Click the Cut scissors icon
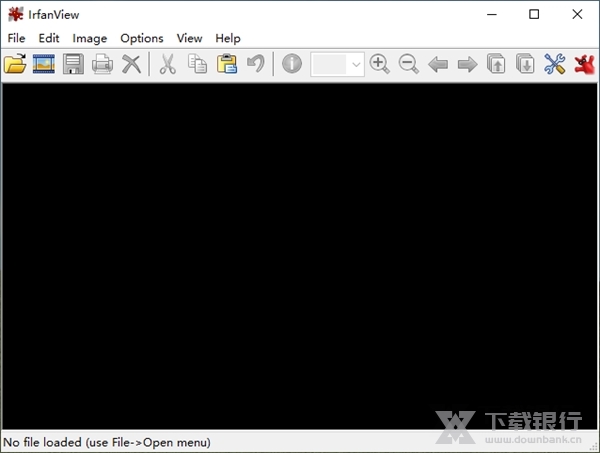Screen dimensions: 600x453 tap(168, 65)
